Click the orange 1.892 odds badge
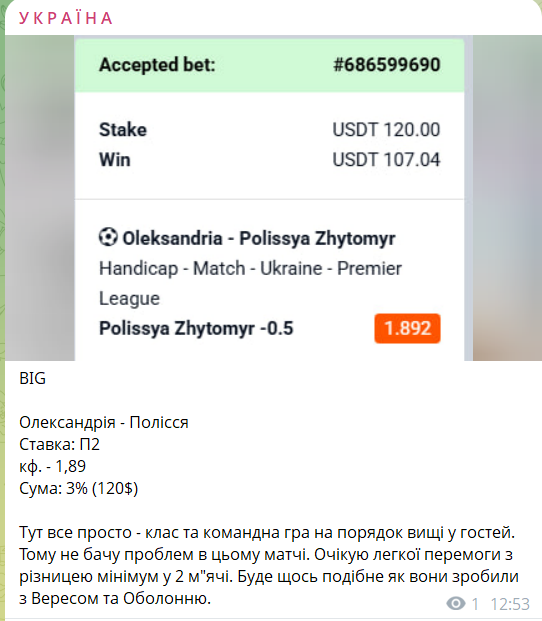Image resolution: width=542 pixels, height=621 pixels. (x=407, y=328)
